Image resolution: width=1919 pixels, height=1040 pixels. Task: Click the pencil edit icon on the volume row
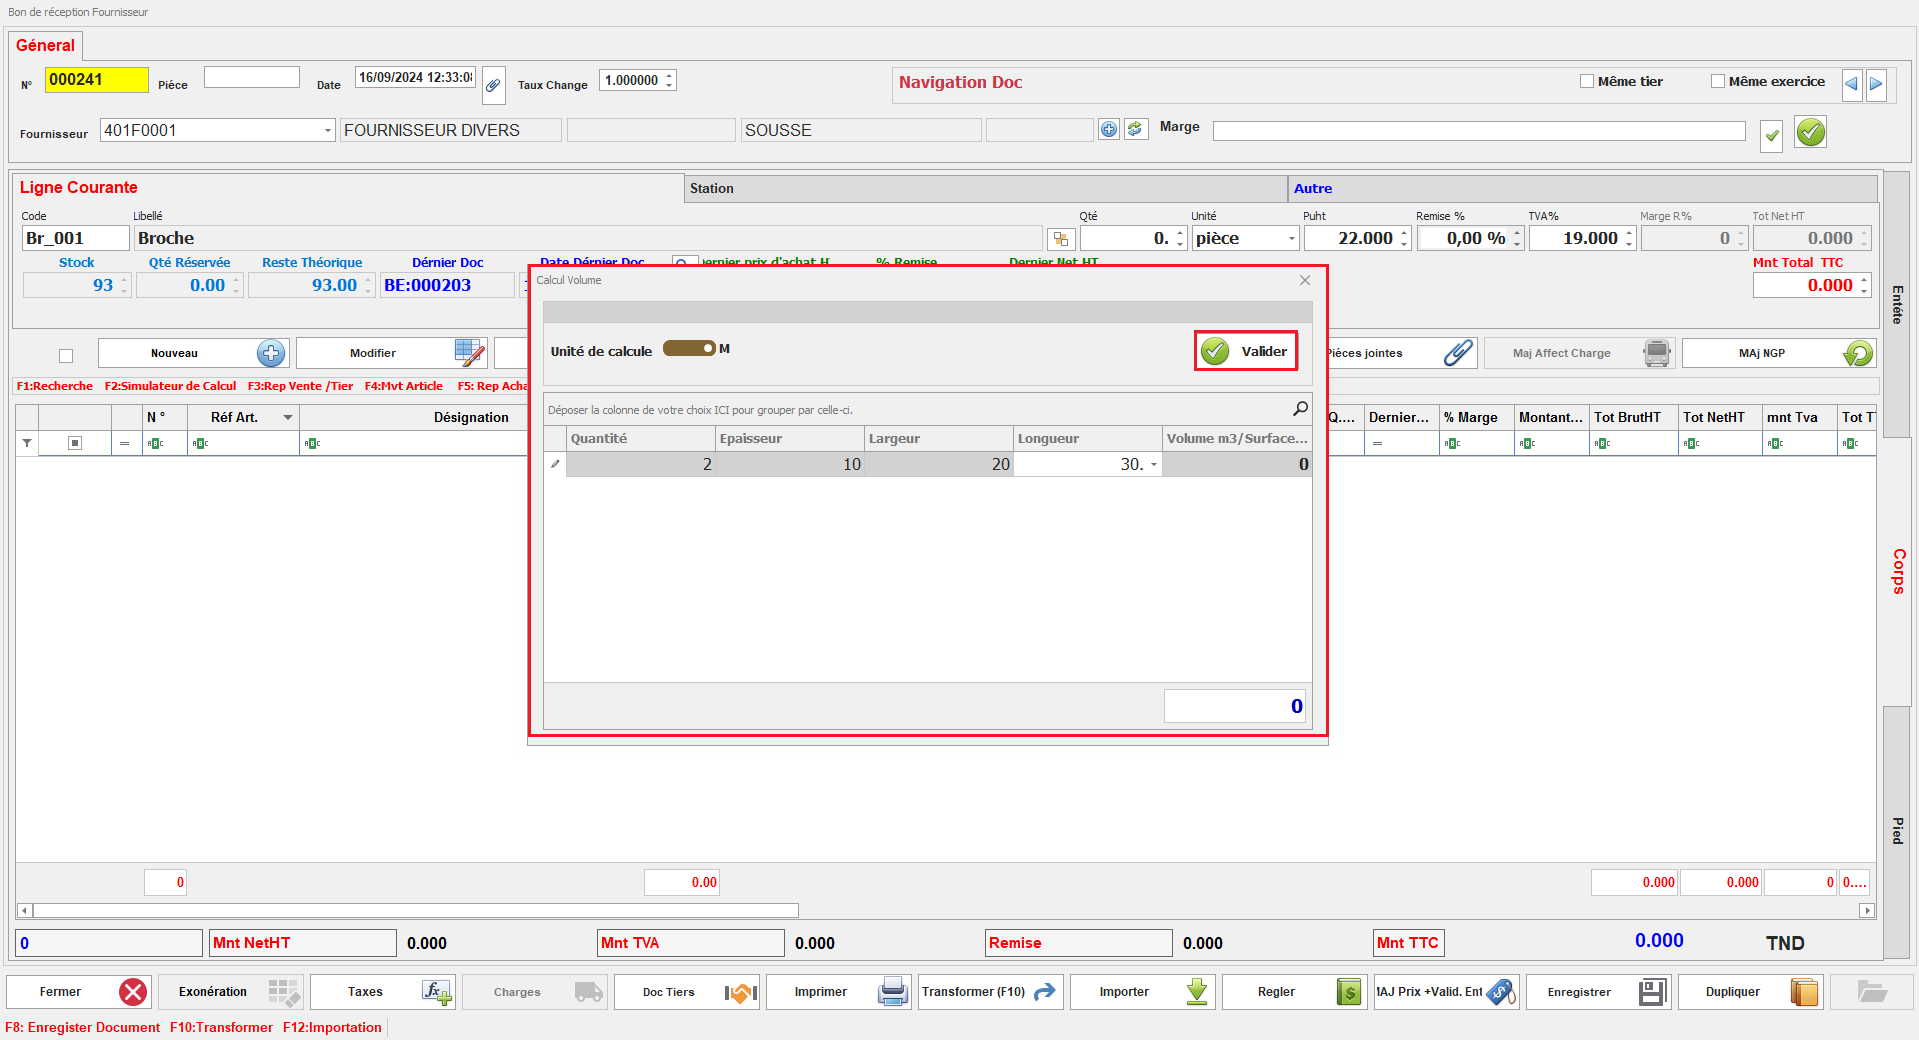pyautogui.click(x=555, y=464)
